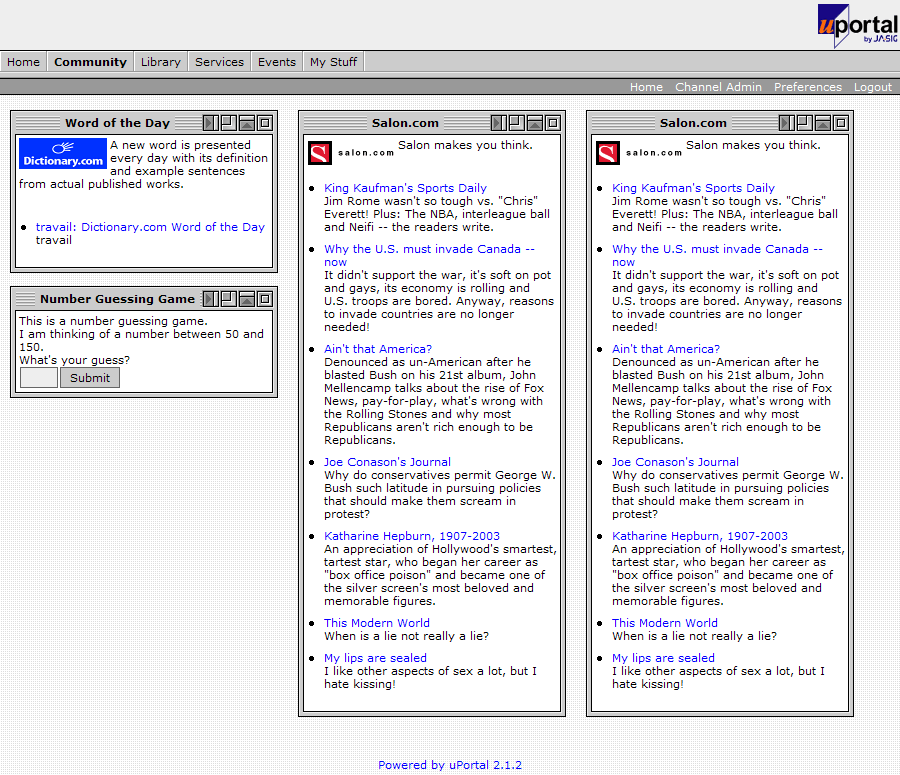Click the red Salon logo in first Salon.com channel
The image size is (900, 775).
click(x=320, y=153)
